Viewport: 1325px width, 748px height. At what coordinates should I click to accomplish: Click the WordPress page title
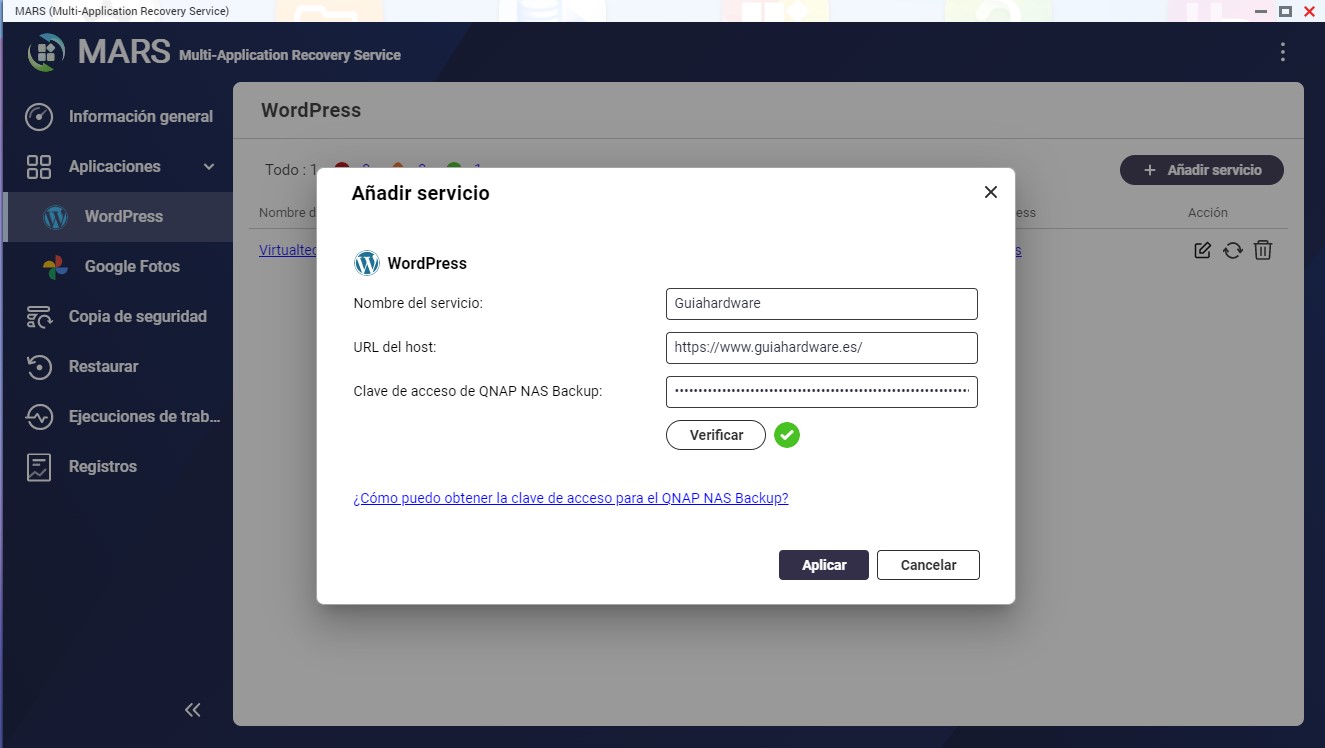point(311,110)
